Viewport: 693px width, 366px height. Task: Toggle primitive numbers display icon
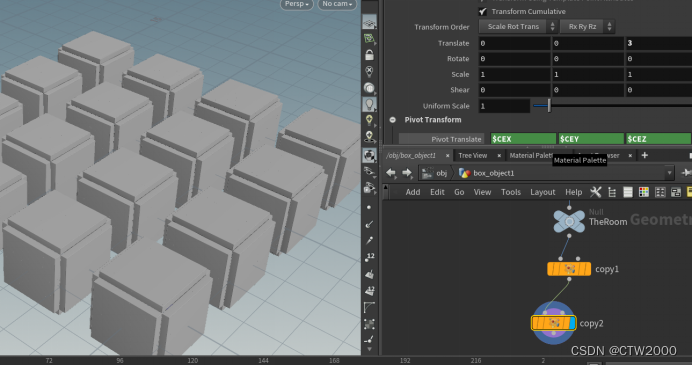tap(370, 290)
